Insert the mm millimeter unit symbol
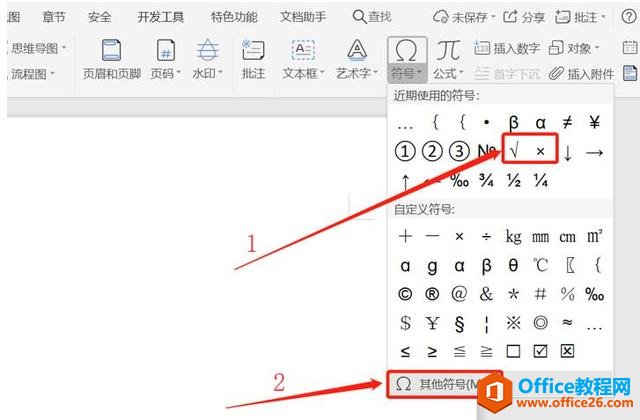This screenshot has height=420, width=640. pos(540,237)
